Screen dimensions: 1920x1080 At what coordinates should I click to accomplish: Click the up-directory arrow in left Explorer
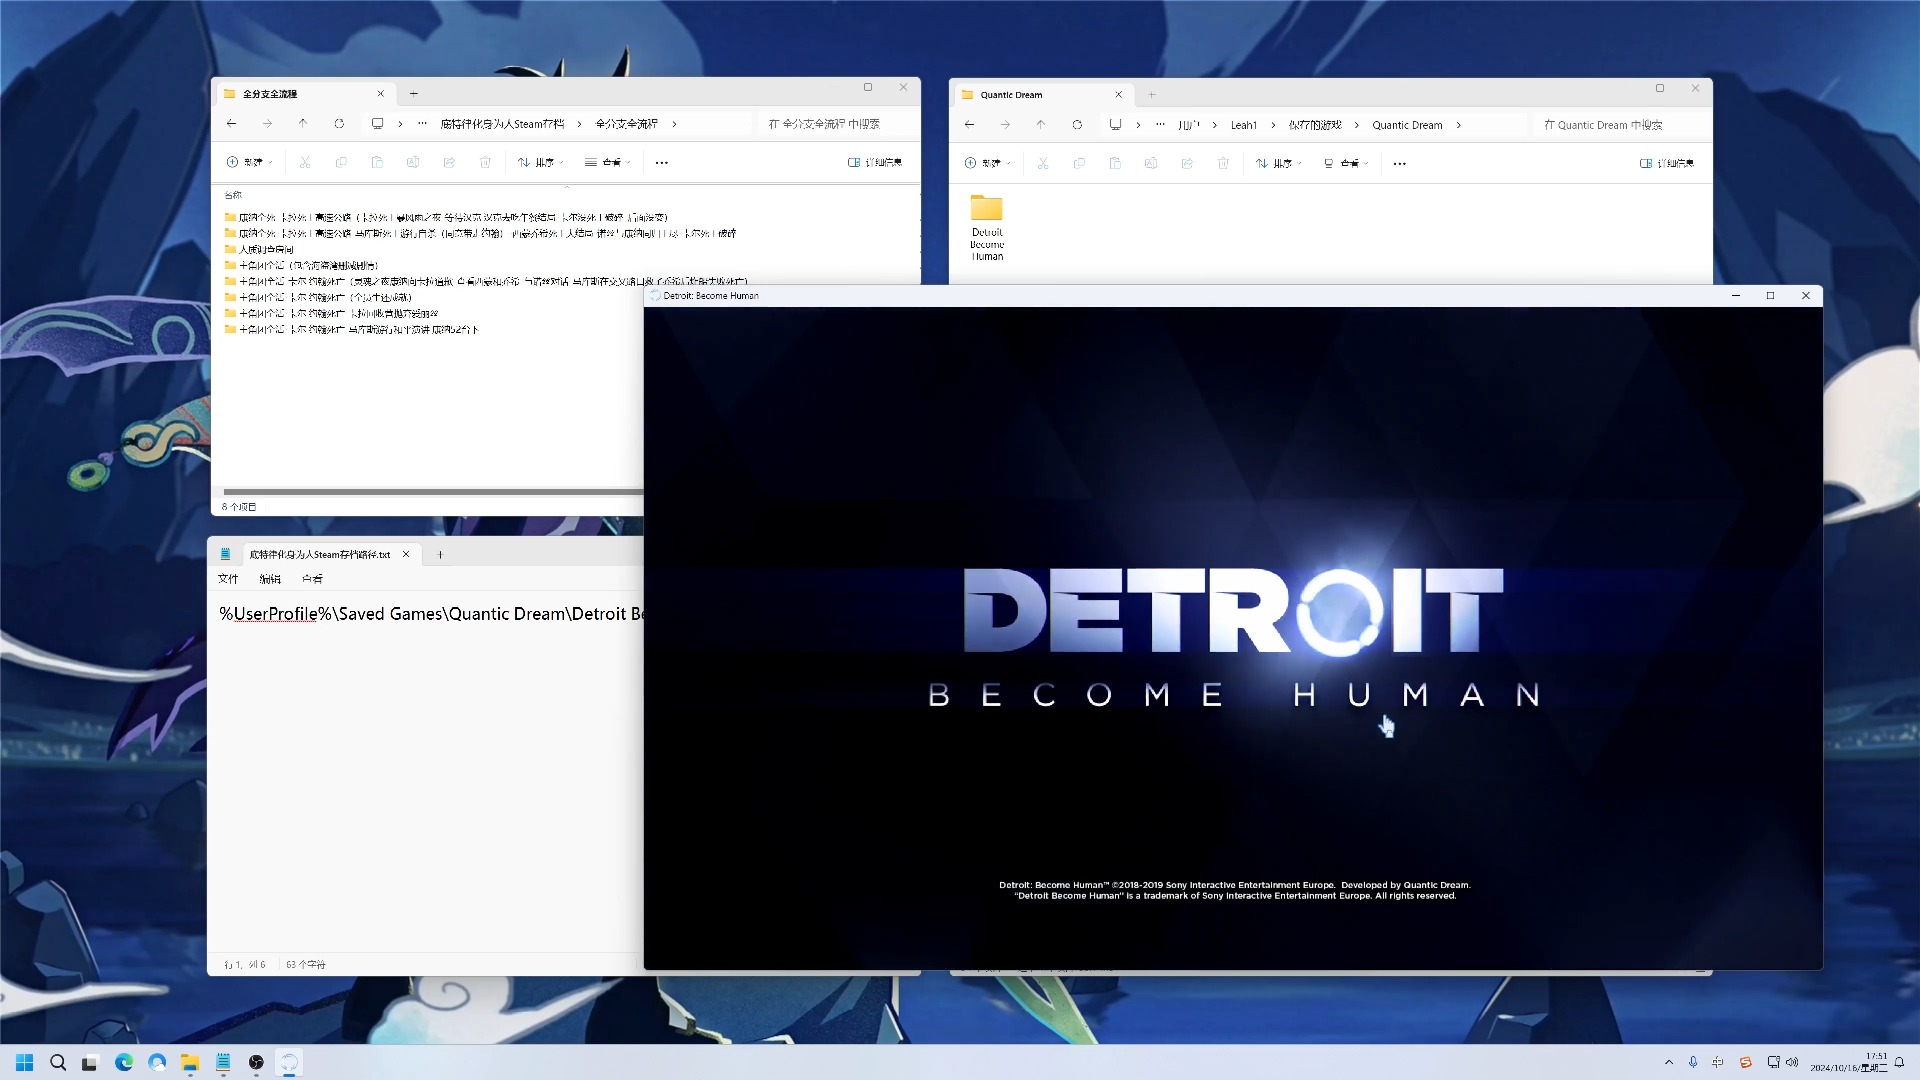pyautogui.click(x=303, y=124)
